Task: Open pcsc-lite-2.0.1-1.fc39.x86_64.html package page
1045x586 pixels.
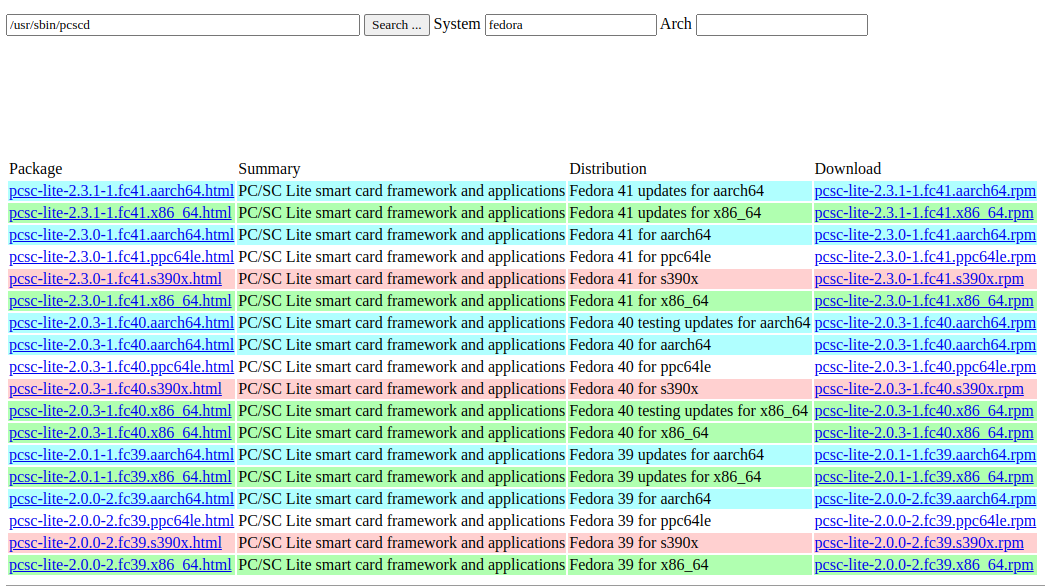Action: pyautogui.click(x=120, y=477)
